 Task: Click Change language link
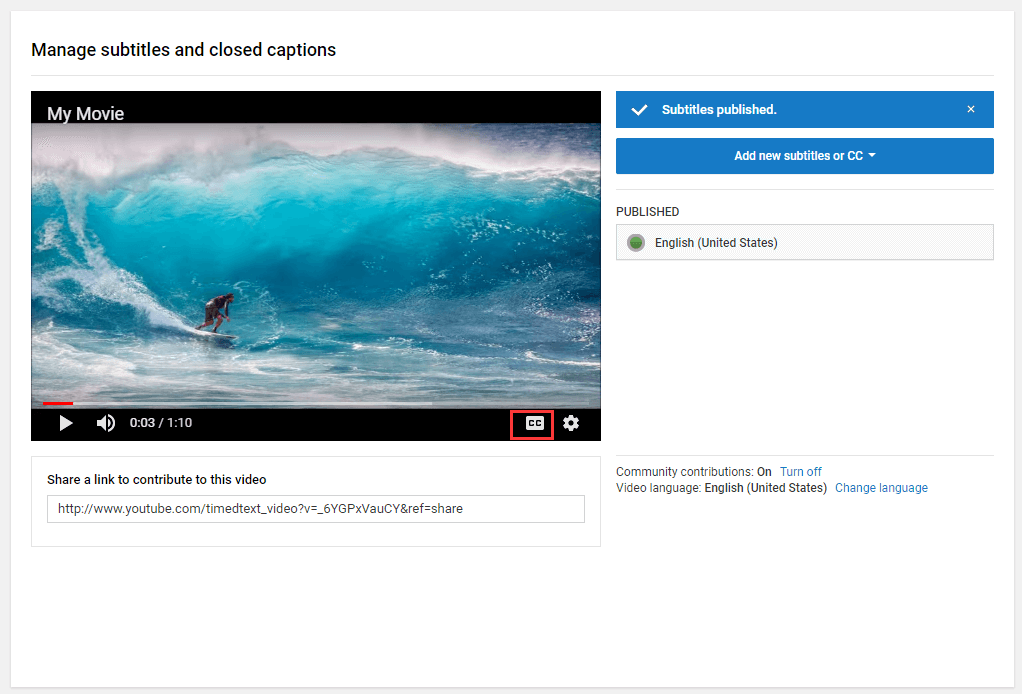click(x=881, y=487)
